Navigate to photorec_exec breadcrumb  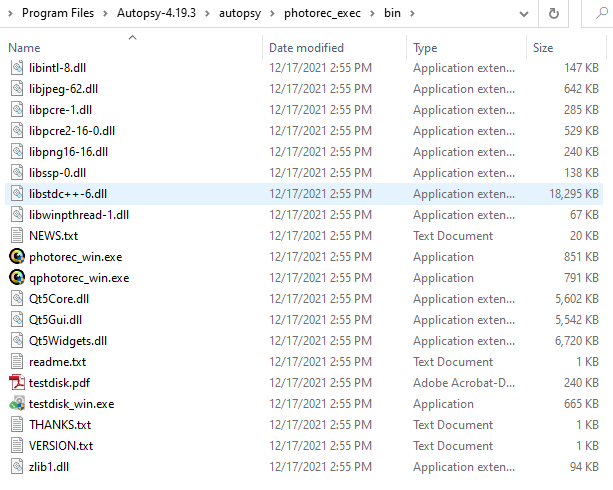pyautogui.click(x=322, y=13)
